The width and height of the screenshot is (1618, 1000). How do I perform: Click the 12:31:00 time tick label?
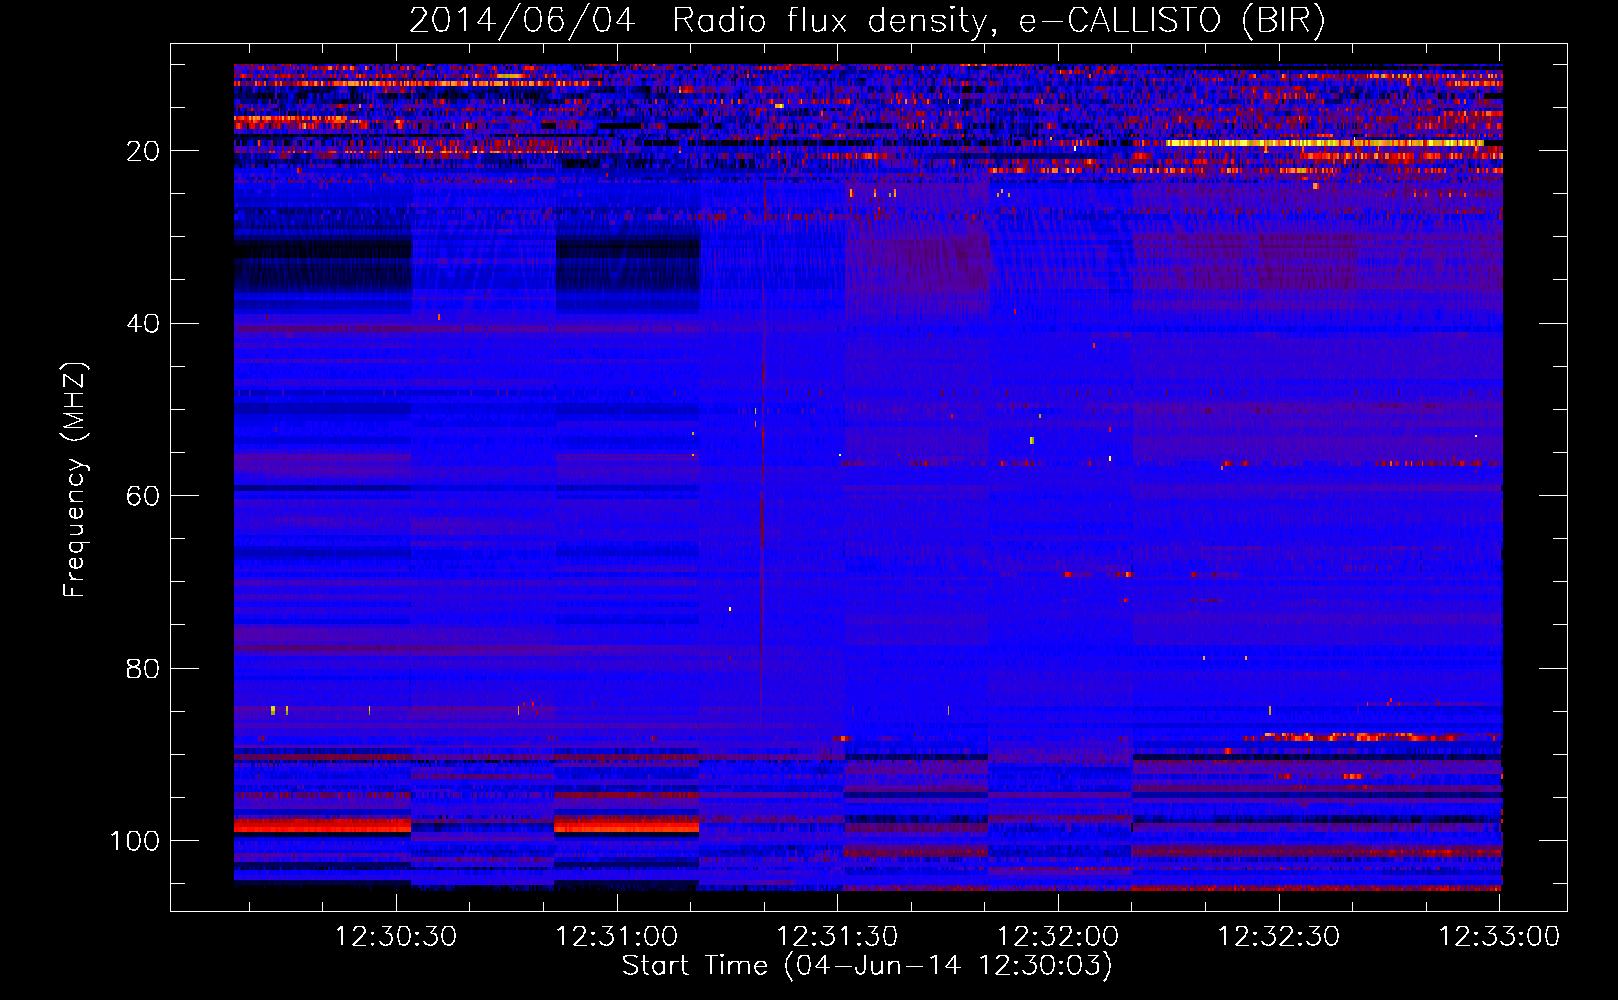pos(617,937)
